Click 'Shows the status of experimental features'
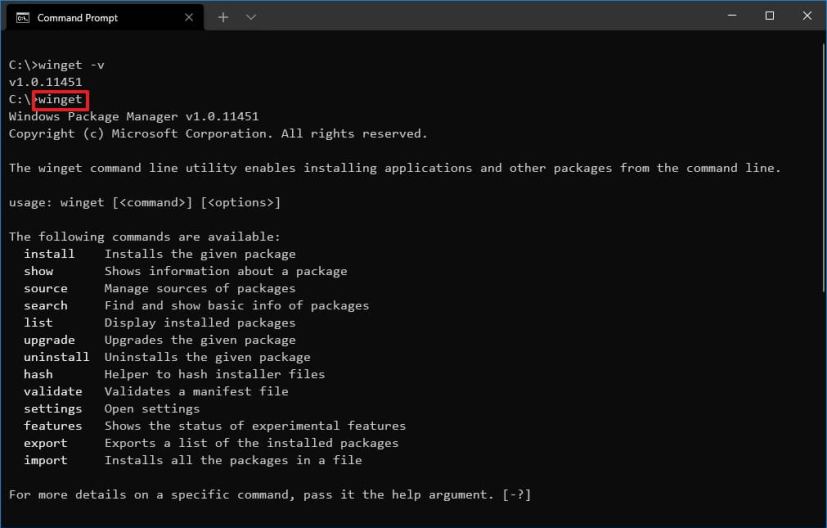Viewport: 827px width, 528px height. 255,426
